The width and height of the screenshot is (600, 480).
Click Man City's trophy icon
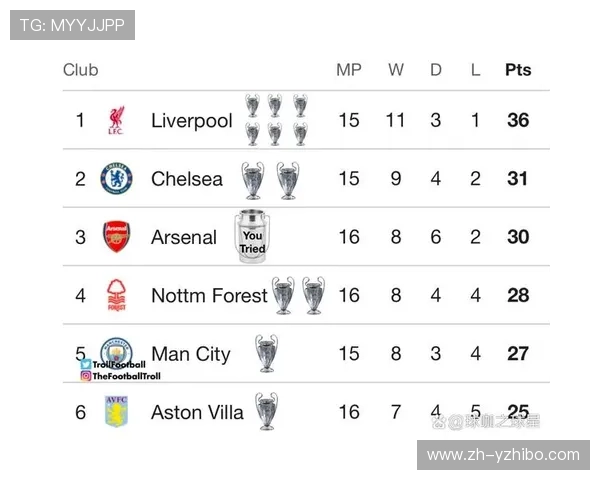click(x=266, y=352)
